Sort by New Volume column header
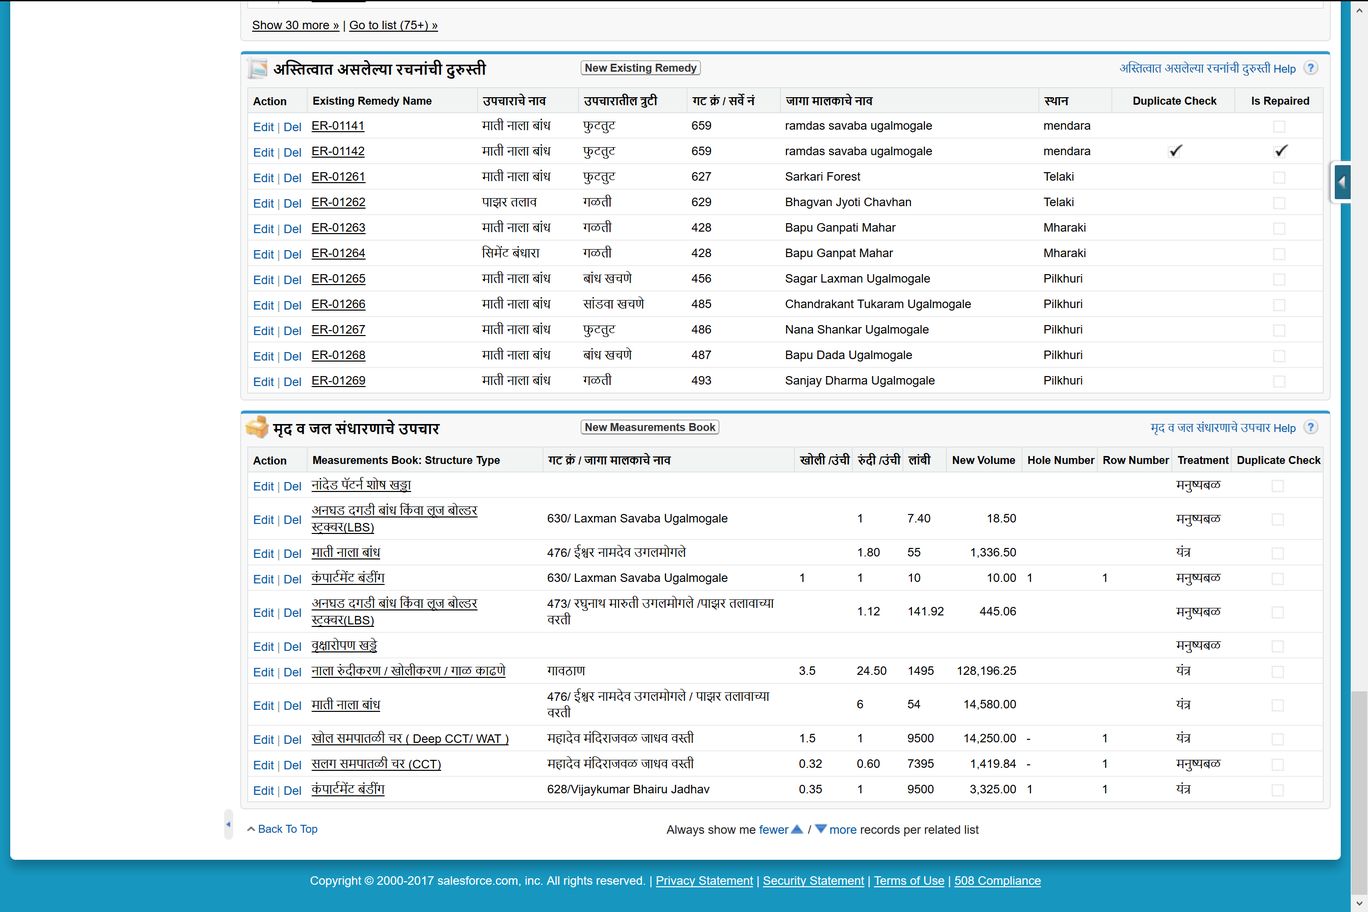Viewport: 1368px width, 912px height. point(983,460)
